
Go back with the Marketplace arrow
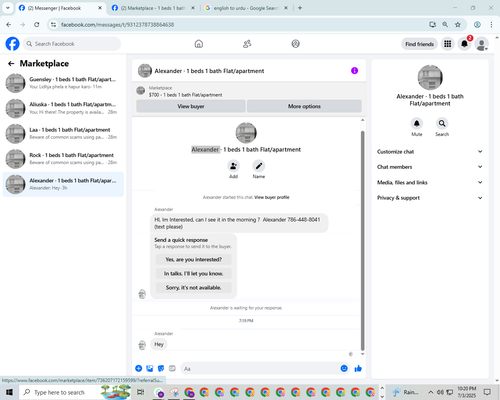coord(11,63)
